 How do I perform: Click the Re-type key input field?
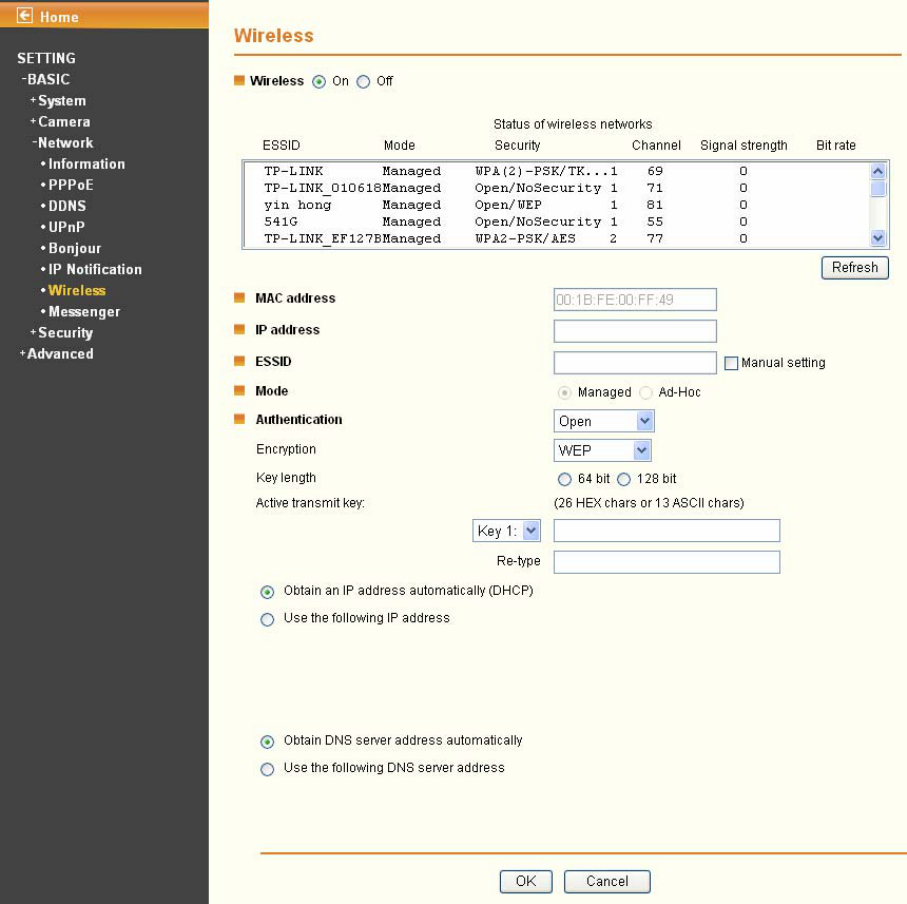(666, 562)
